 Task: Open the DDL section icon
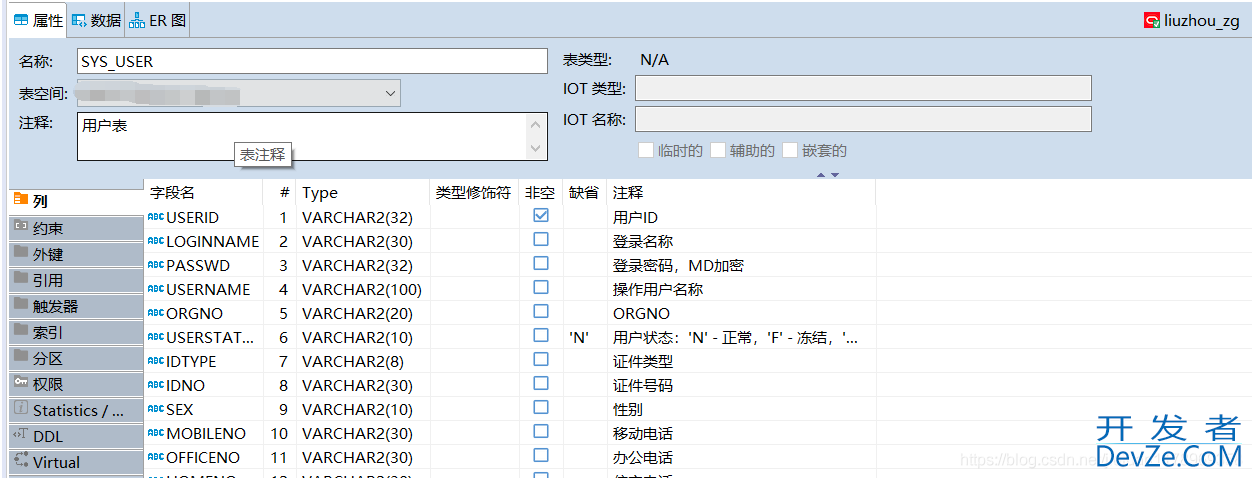[x=20, y=435]
